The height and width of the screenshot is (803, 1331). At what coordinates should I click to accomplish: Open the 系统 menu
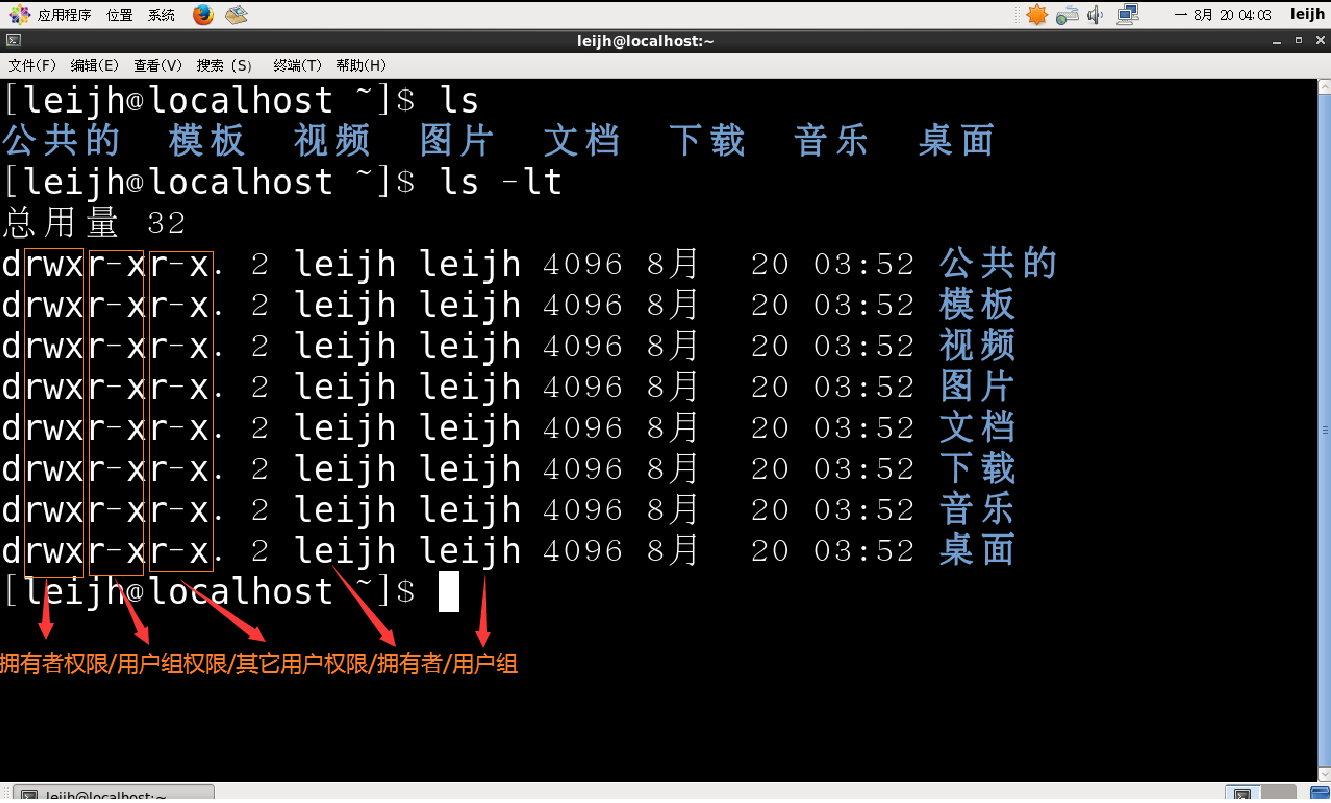(x=160, y=14)
